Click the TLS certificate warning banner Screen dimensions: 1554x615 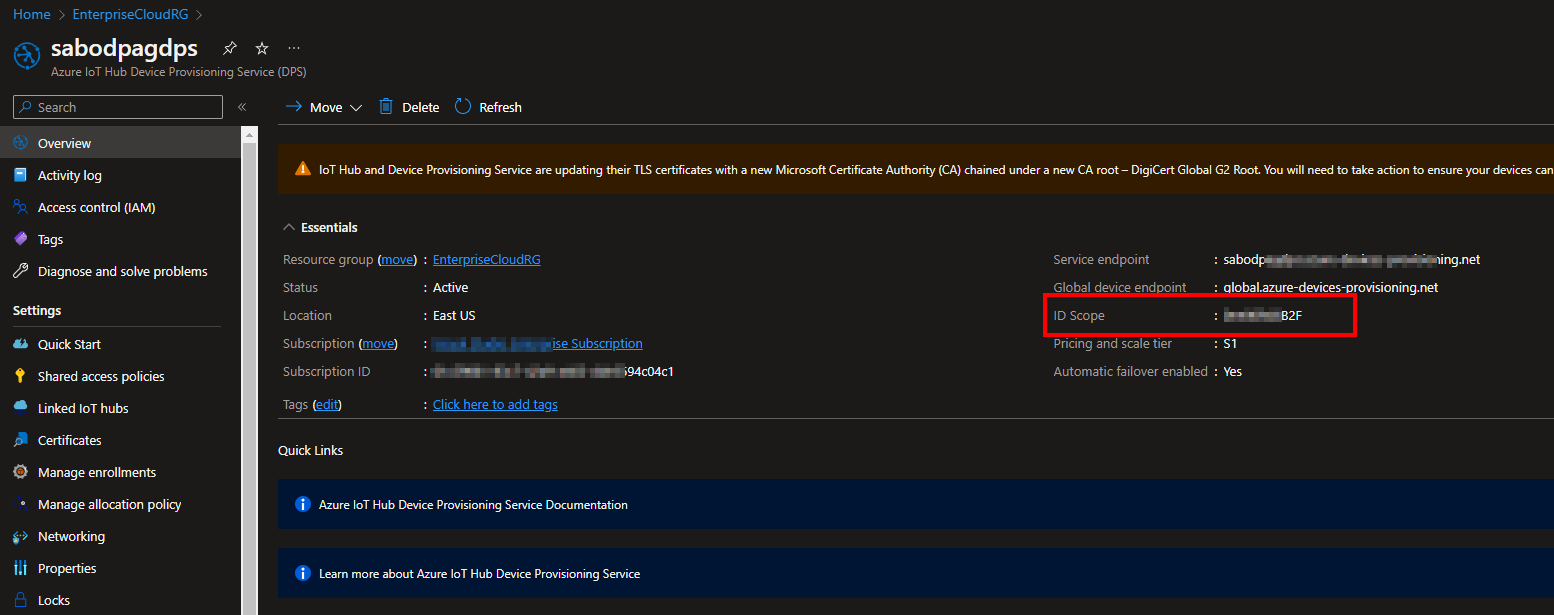pos(915,169)
